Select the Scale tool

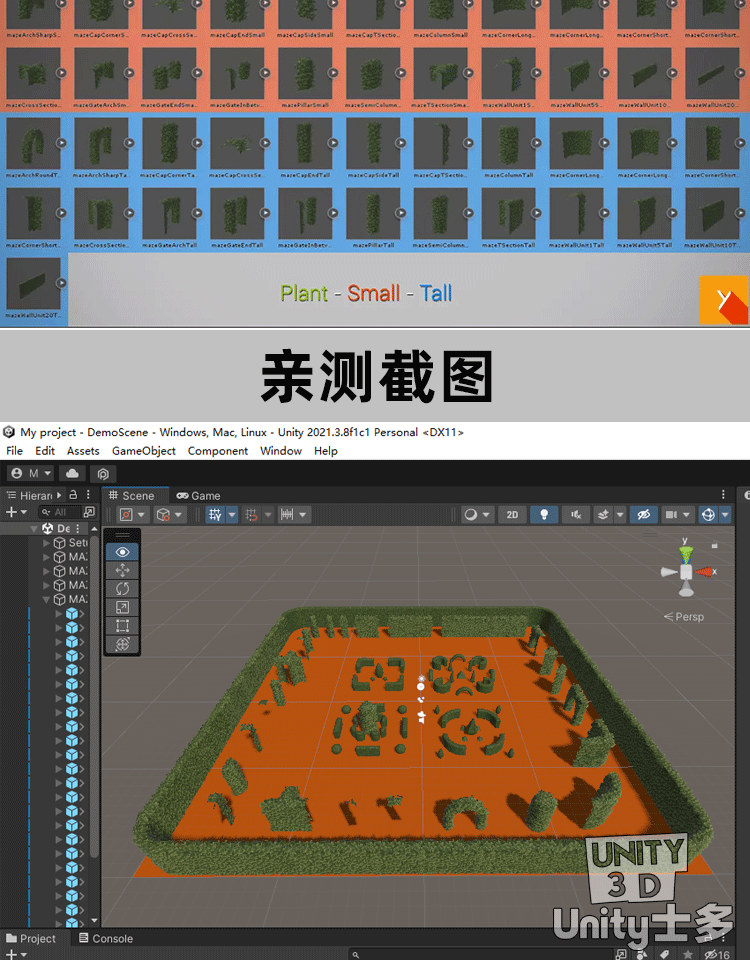122,607
